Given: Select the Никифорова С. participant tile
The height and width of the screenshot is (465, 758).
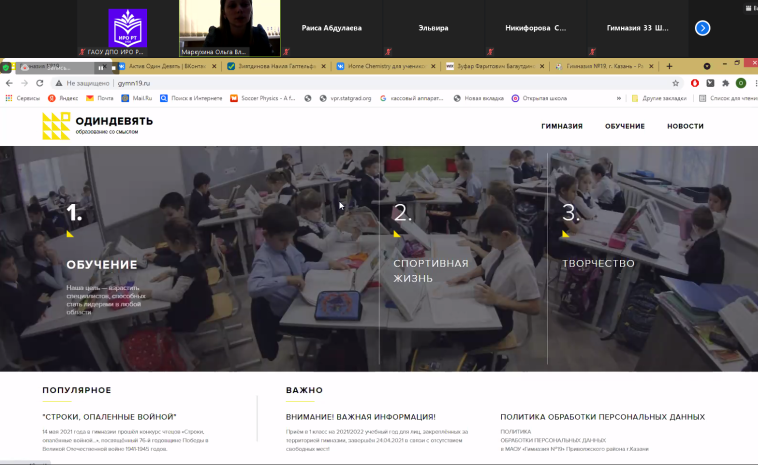Looking at the screenshot, I should pyautogui.click(x=536, y=28).
